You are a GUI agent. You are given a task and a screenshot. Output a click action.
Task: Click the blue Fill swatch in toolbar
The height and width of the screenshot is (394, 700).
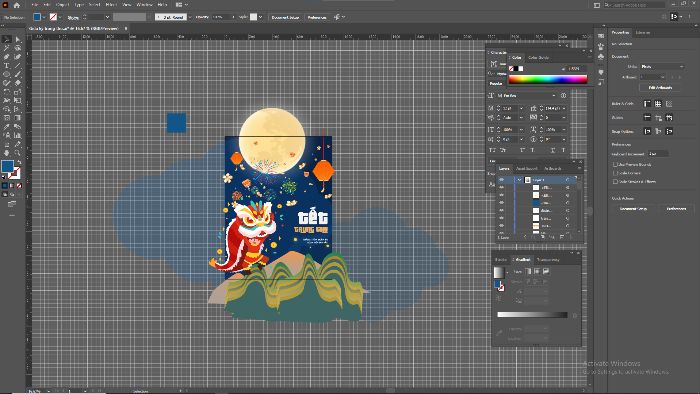(x=8, y=166)
